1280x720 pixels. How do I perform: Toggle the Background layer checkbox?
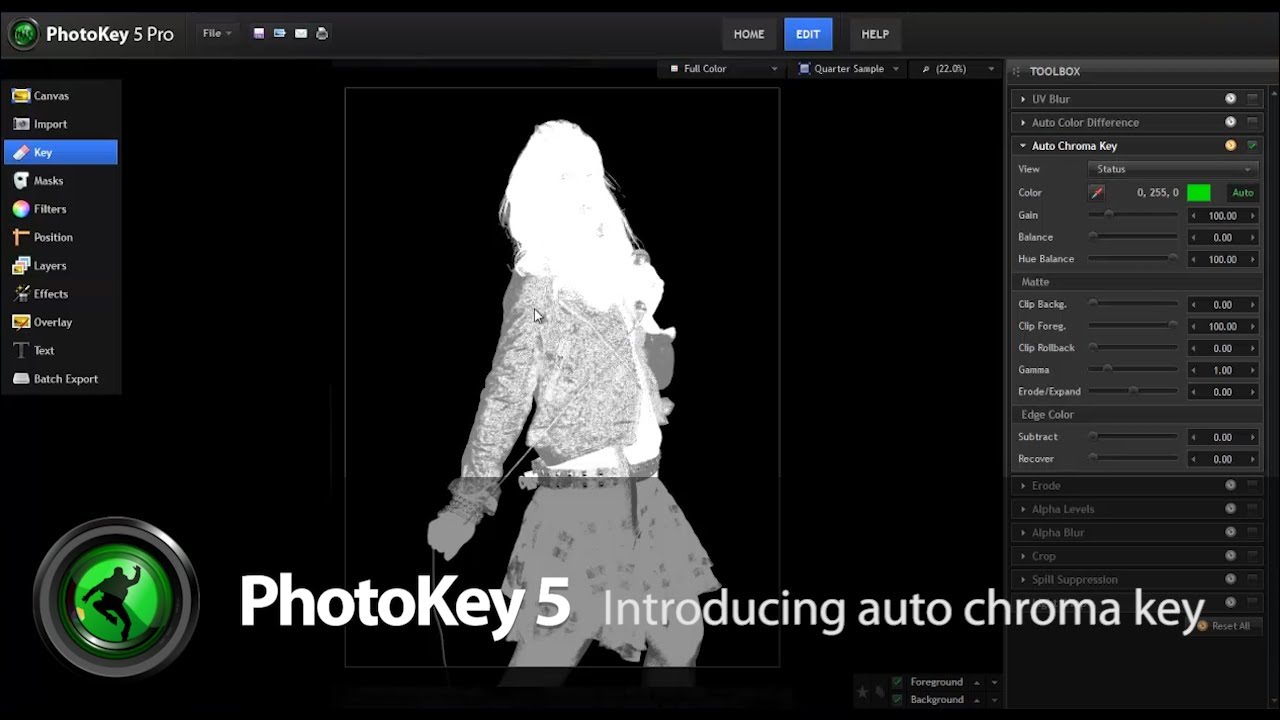click(x=897, y=699)
